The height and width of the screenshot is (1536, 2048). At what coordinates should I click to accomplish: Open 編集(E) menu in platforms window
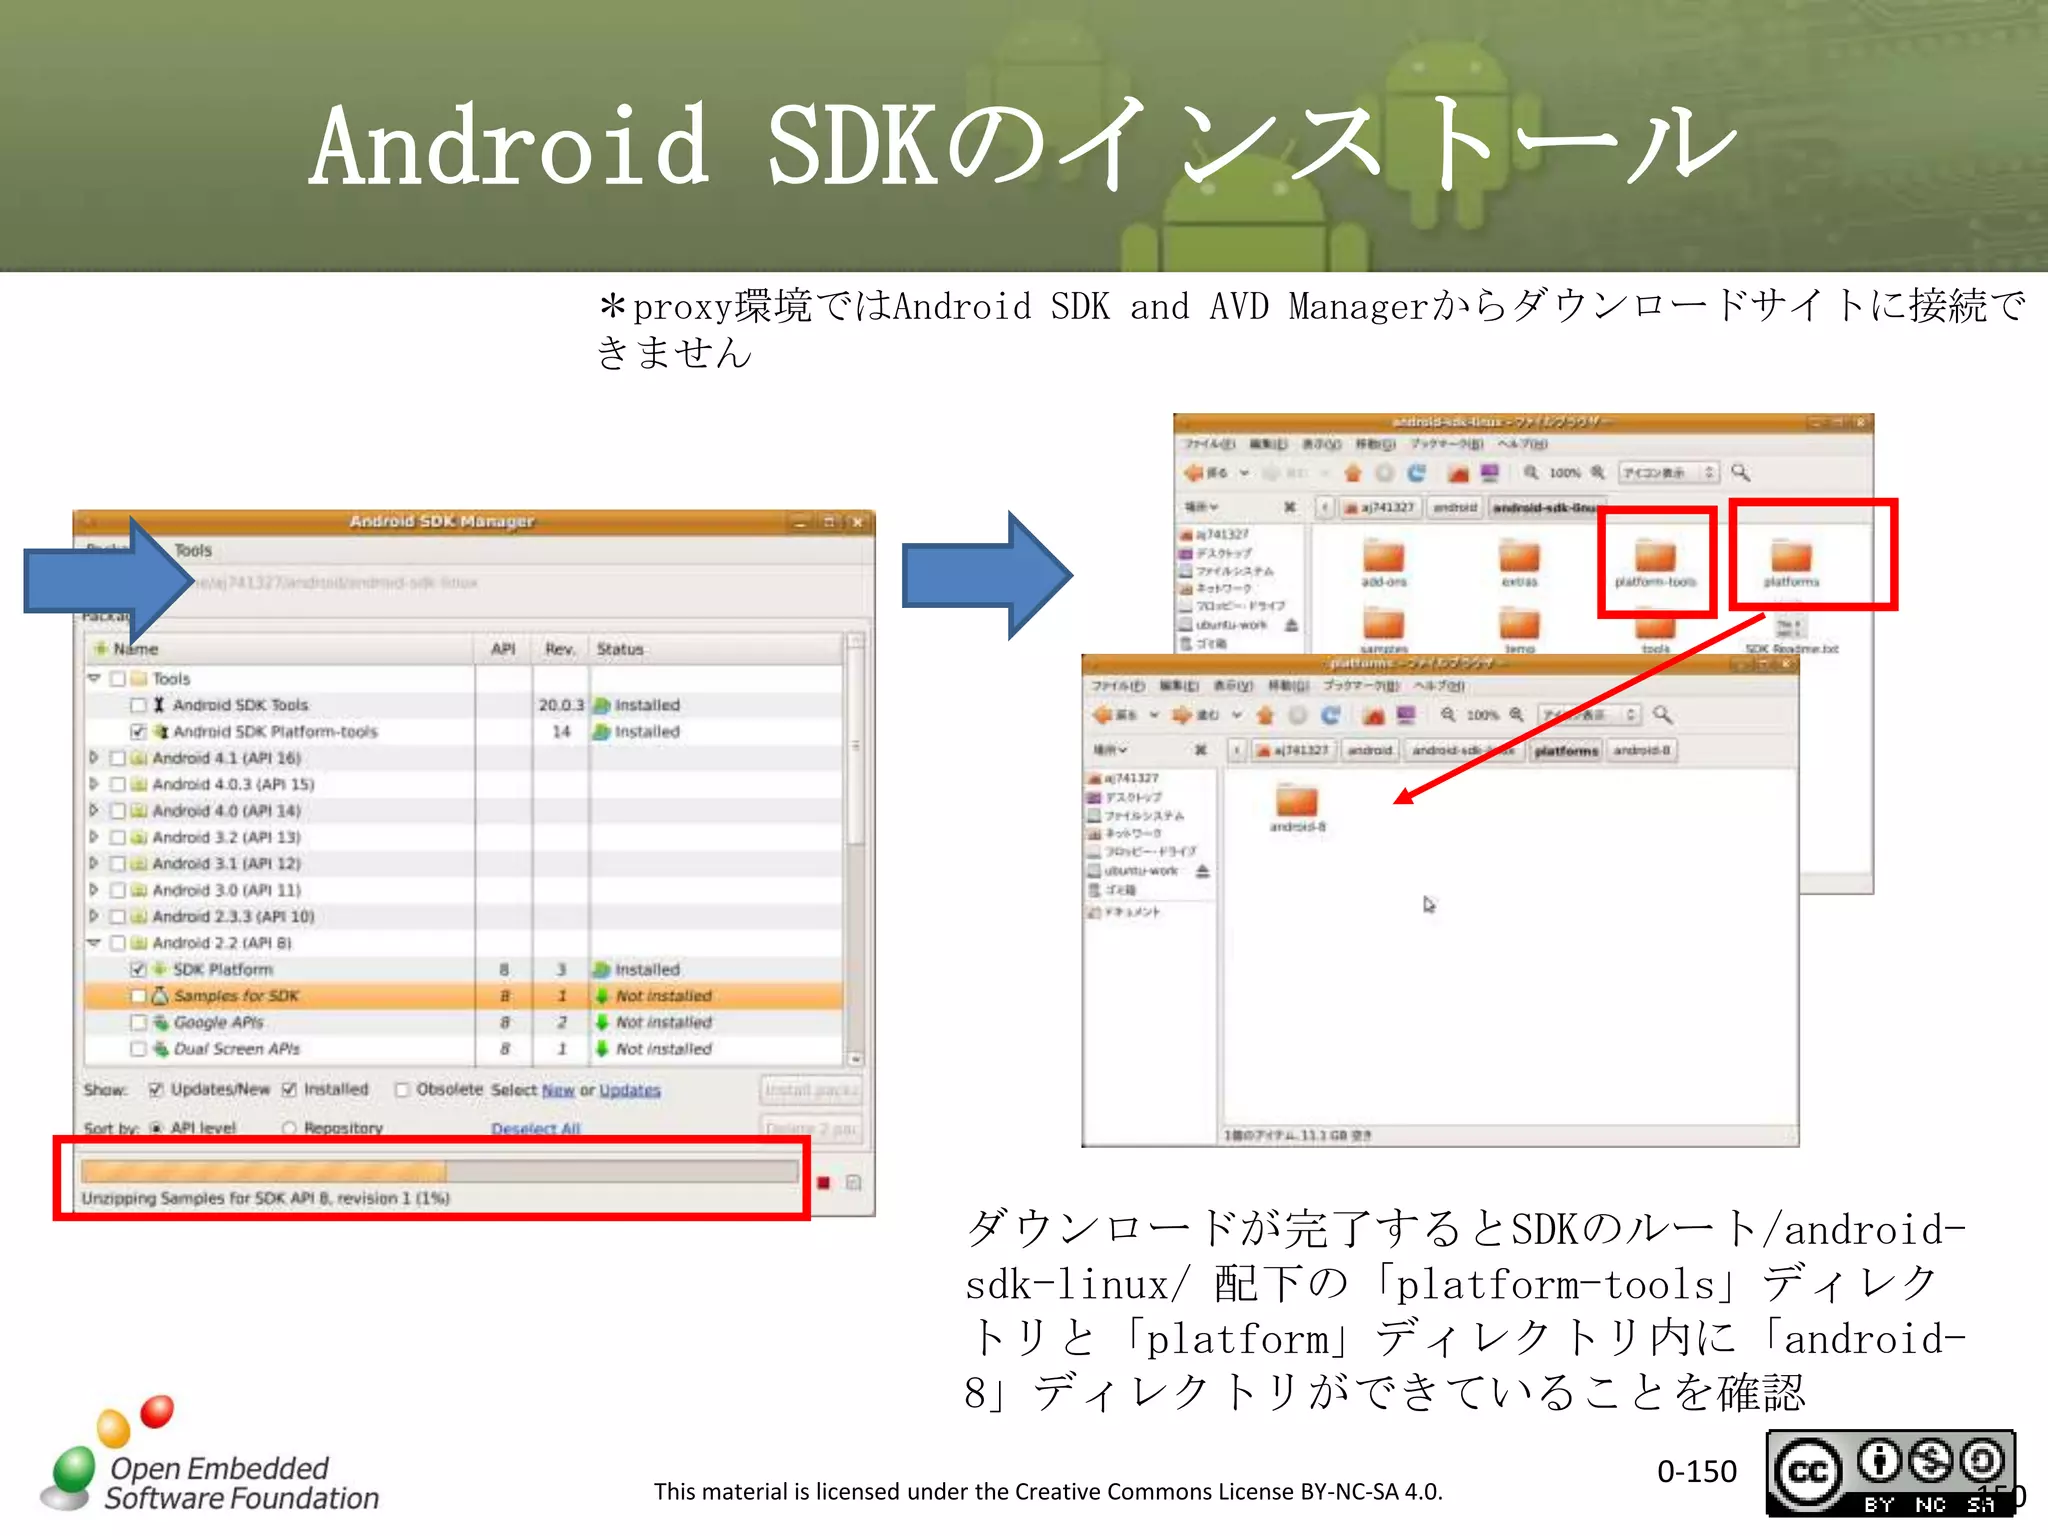click(x=1178, y=686)
